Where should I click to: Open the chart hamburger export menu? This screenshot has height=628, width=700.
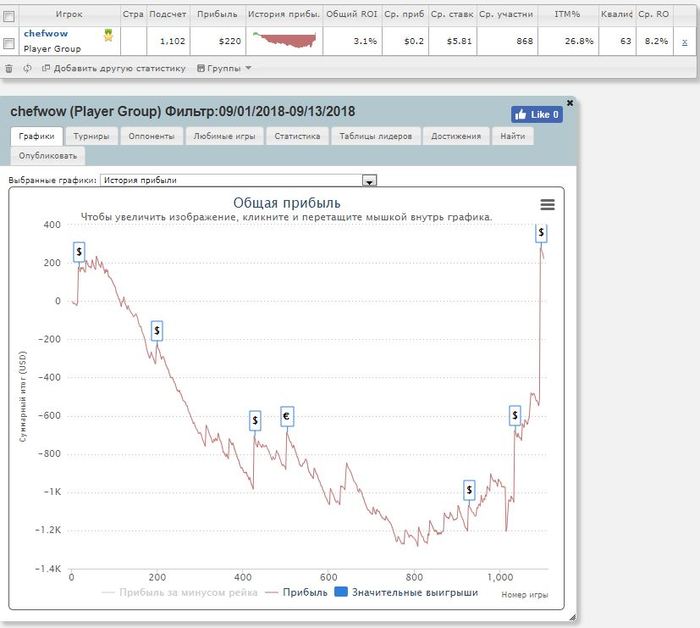(547, 204)
